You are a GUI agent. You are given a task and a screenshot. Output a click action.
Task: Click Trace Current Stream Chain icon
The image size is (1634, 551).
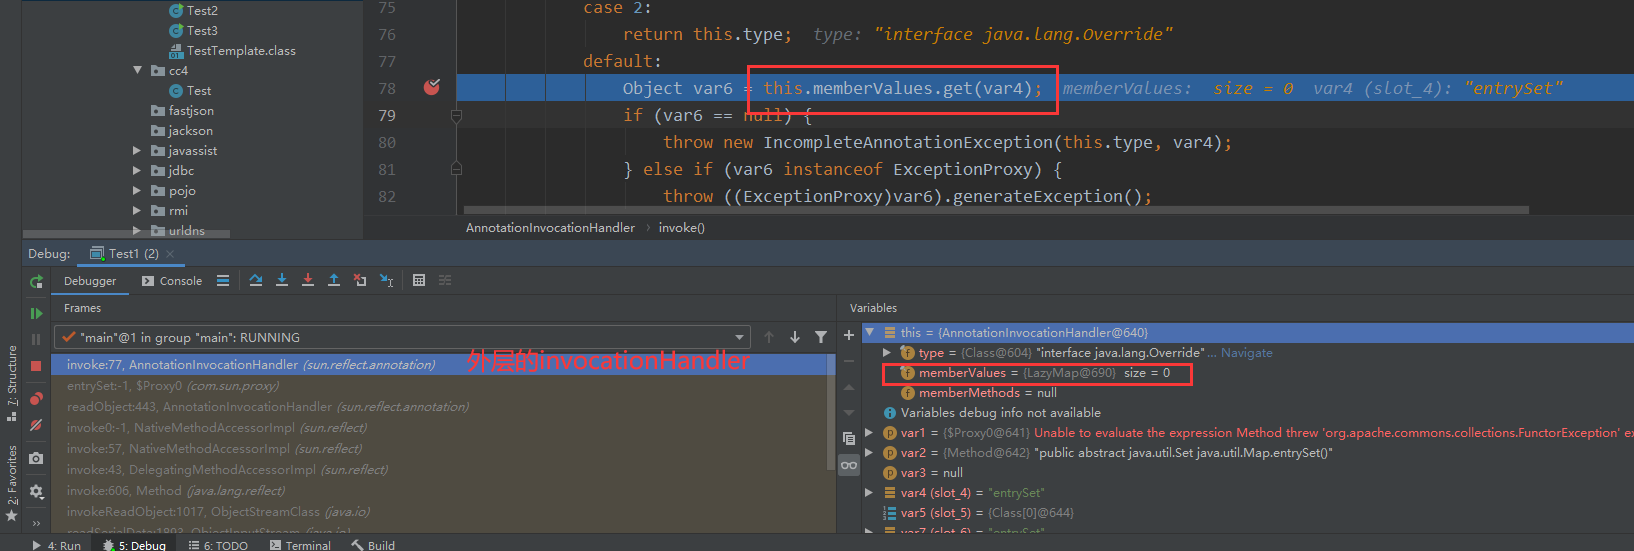(445, 281)
